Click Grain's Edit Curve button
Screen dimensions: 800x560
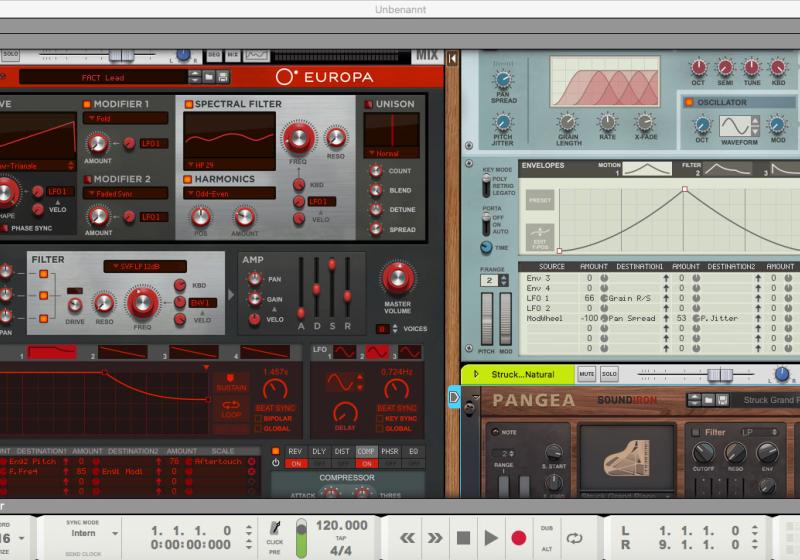point(540,238)
